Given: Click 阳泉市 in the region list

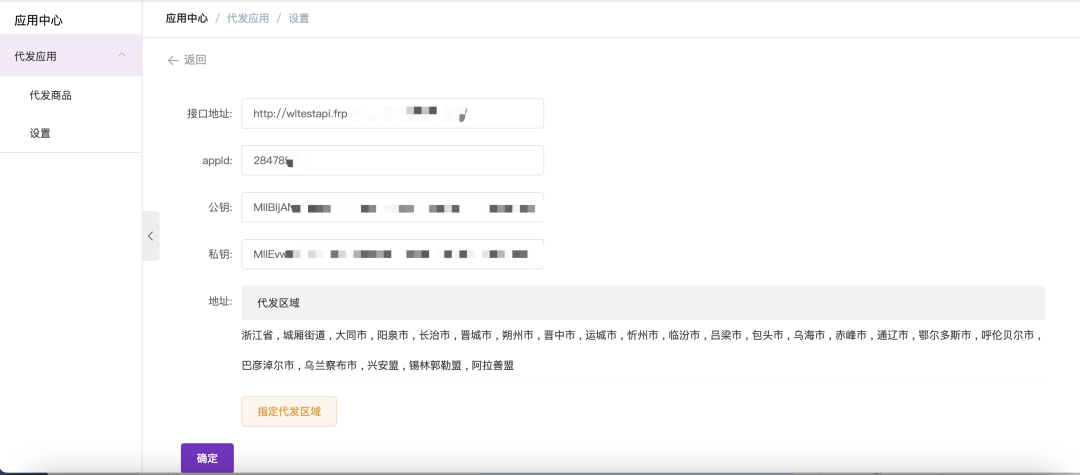Looking at the screenshot, I should click(x=394, y=336).
